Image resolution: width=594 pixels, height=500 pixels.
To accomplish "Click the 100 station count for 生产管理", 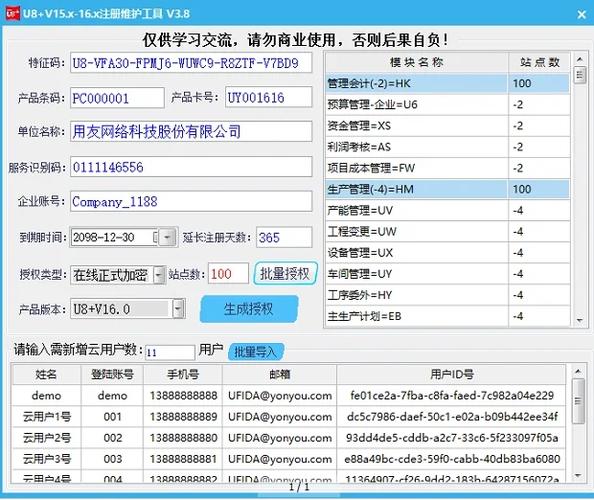I will [539, 189].
